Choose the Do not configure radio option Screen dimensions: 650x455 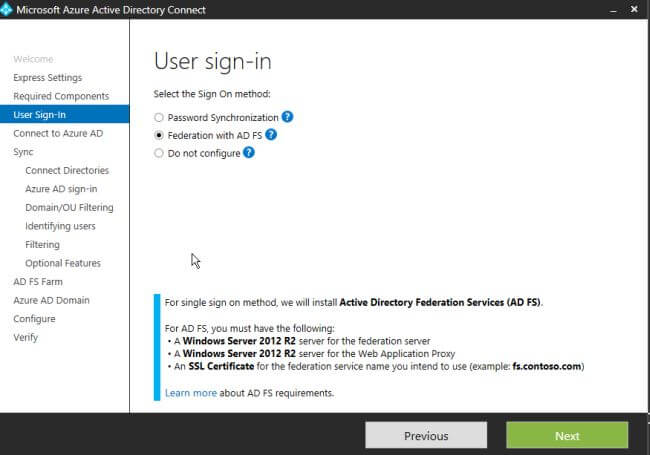click(x=159, y=153)
